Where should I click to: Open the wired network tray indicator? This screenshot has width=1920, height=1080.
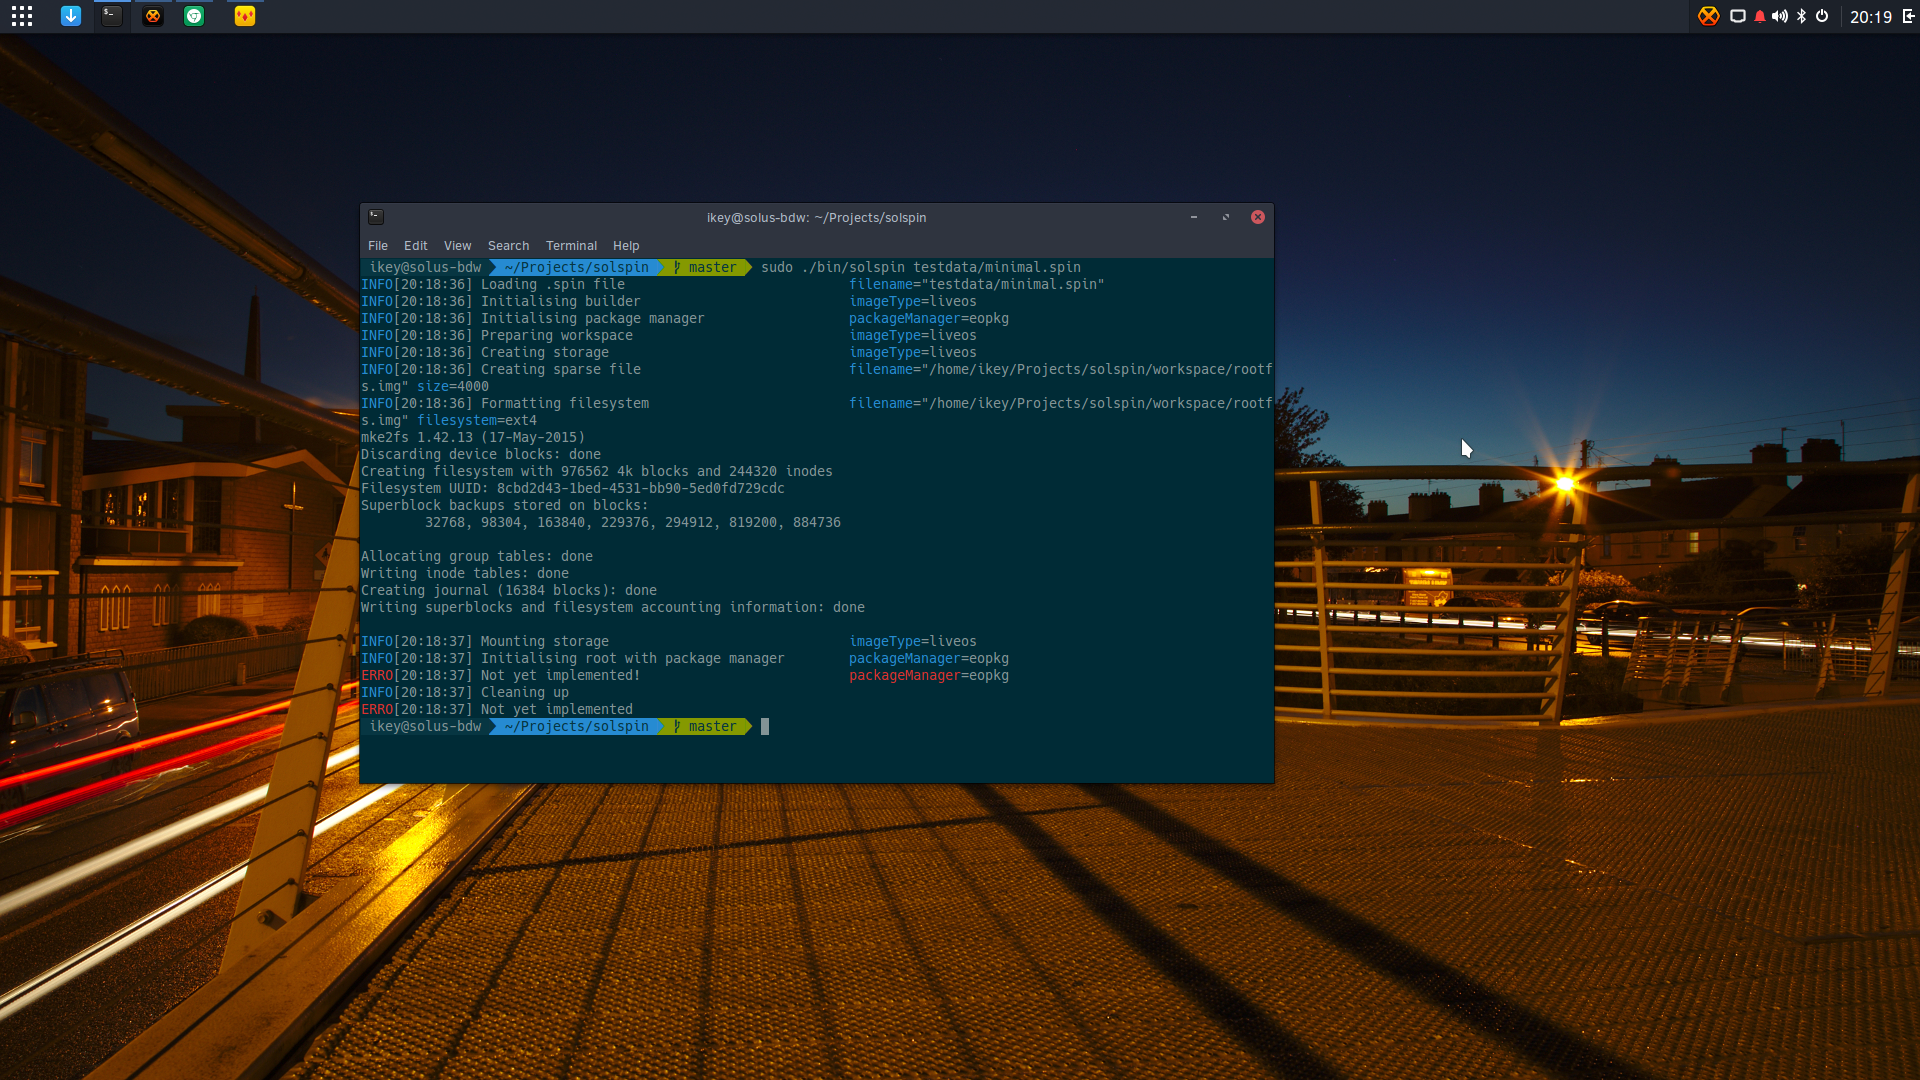1738,16
